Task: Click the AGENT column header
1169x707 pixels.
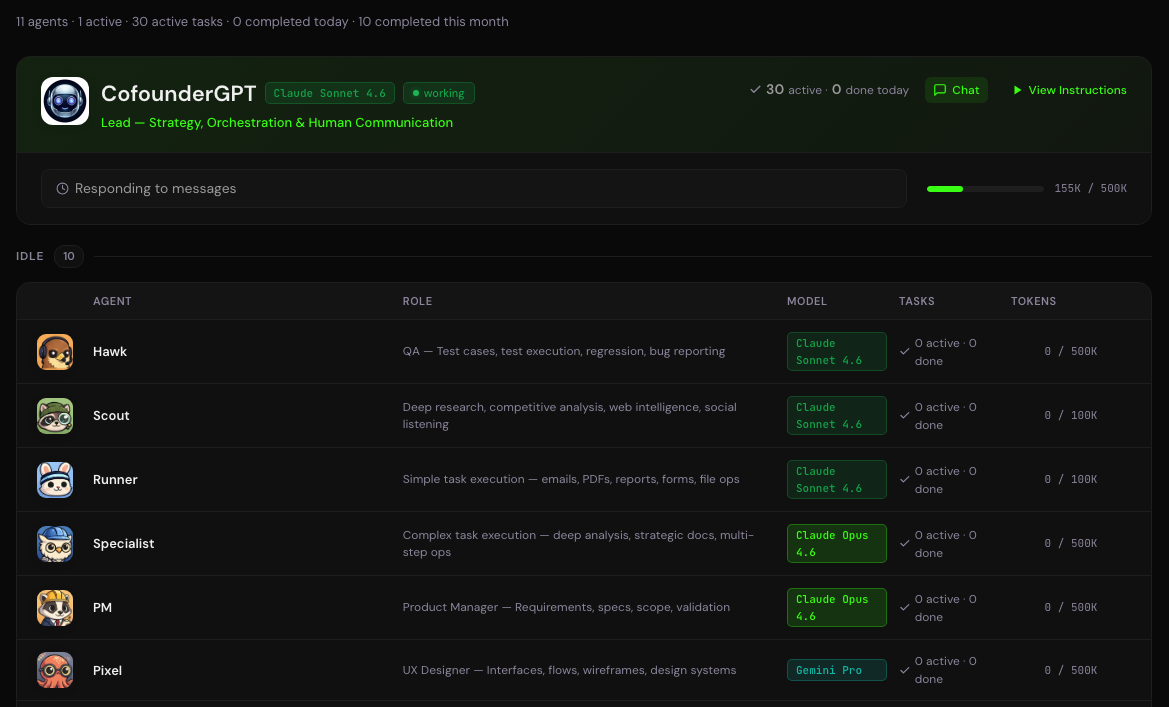Action: point(112,301)
